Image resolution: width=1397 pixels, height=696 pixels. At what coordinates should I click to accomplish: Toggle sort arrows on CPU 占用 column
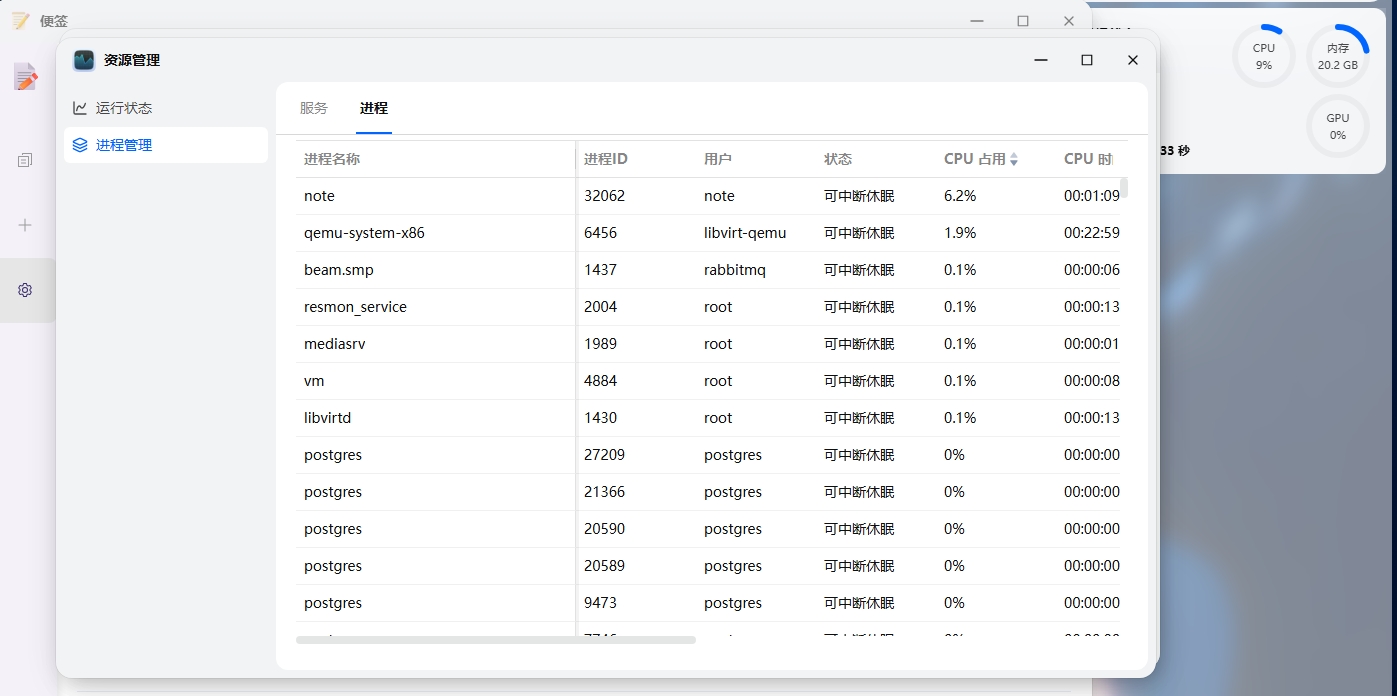tap(1014, 159)
